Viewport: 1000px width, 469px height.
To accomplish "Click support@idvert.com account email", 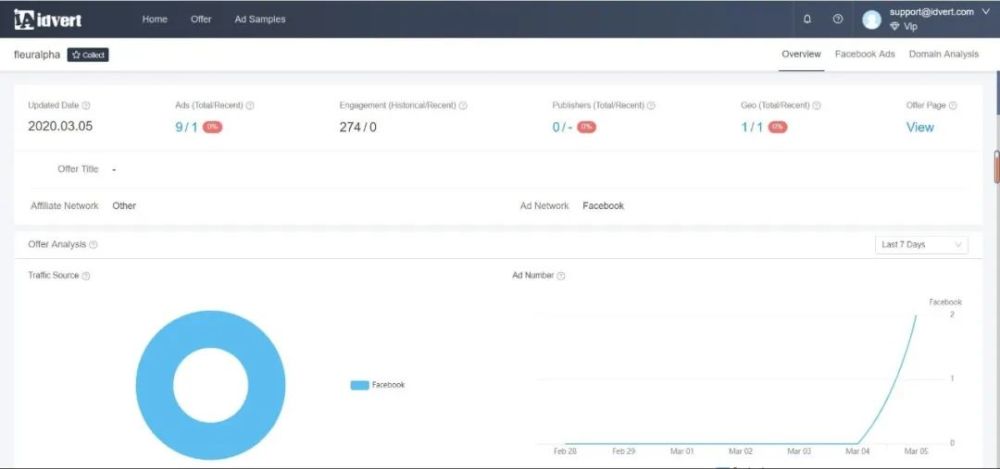I will [931, 11].
